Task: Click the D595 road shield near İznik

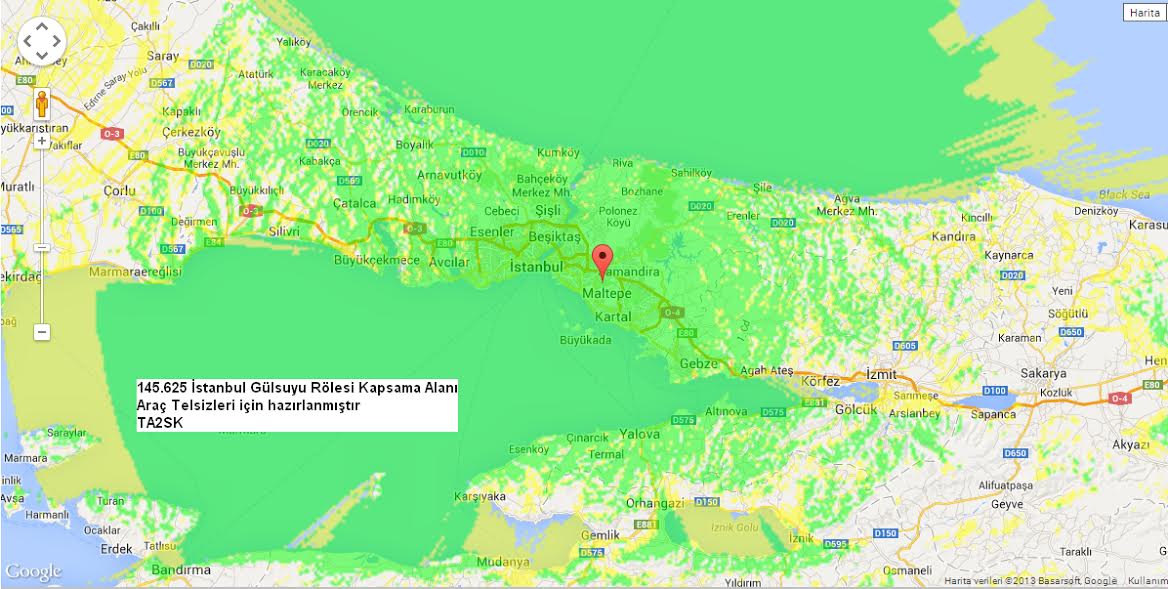Action: pyautogui.click(x=836, y=544)
